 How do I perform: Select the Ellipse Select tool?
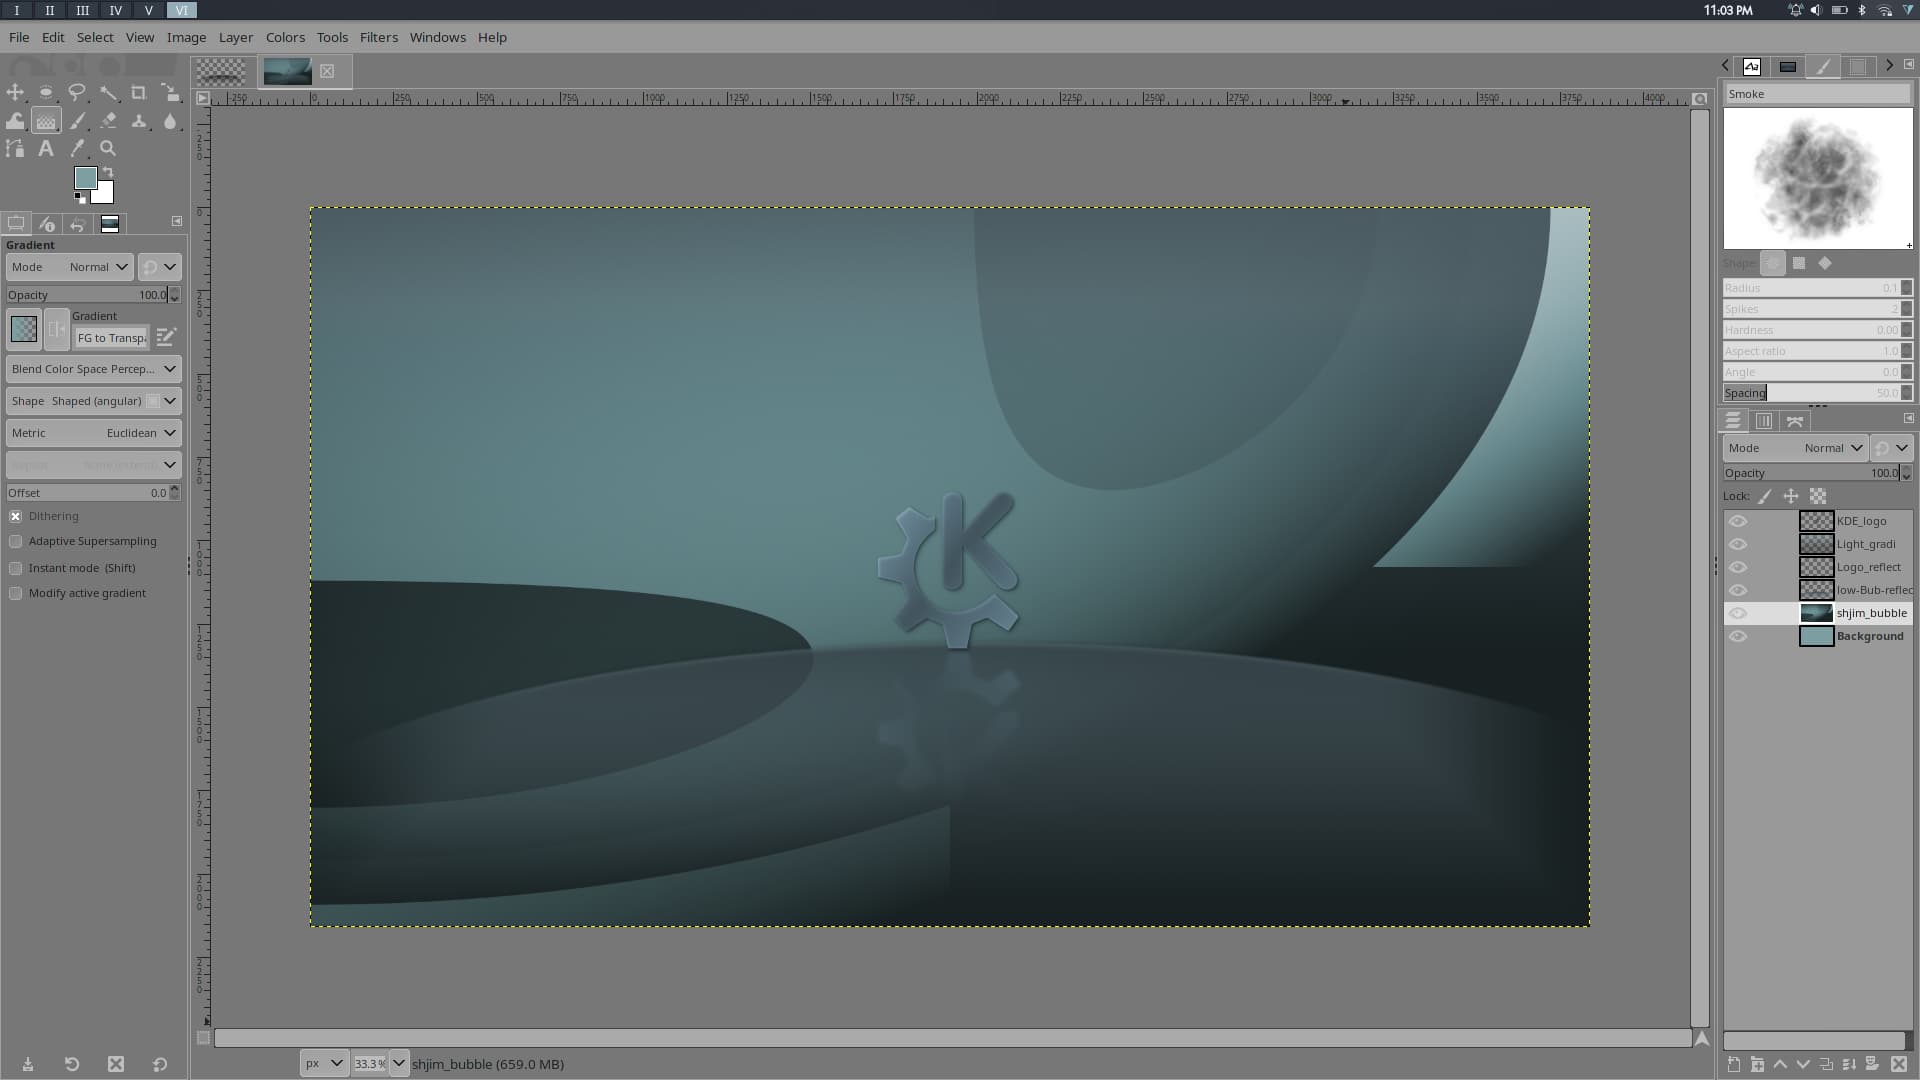[x=46, y=93]
